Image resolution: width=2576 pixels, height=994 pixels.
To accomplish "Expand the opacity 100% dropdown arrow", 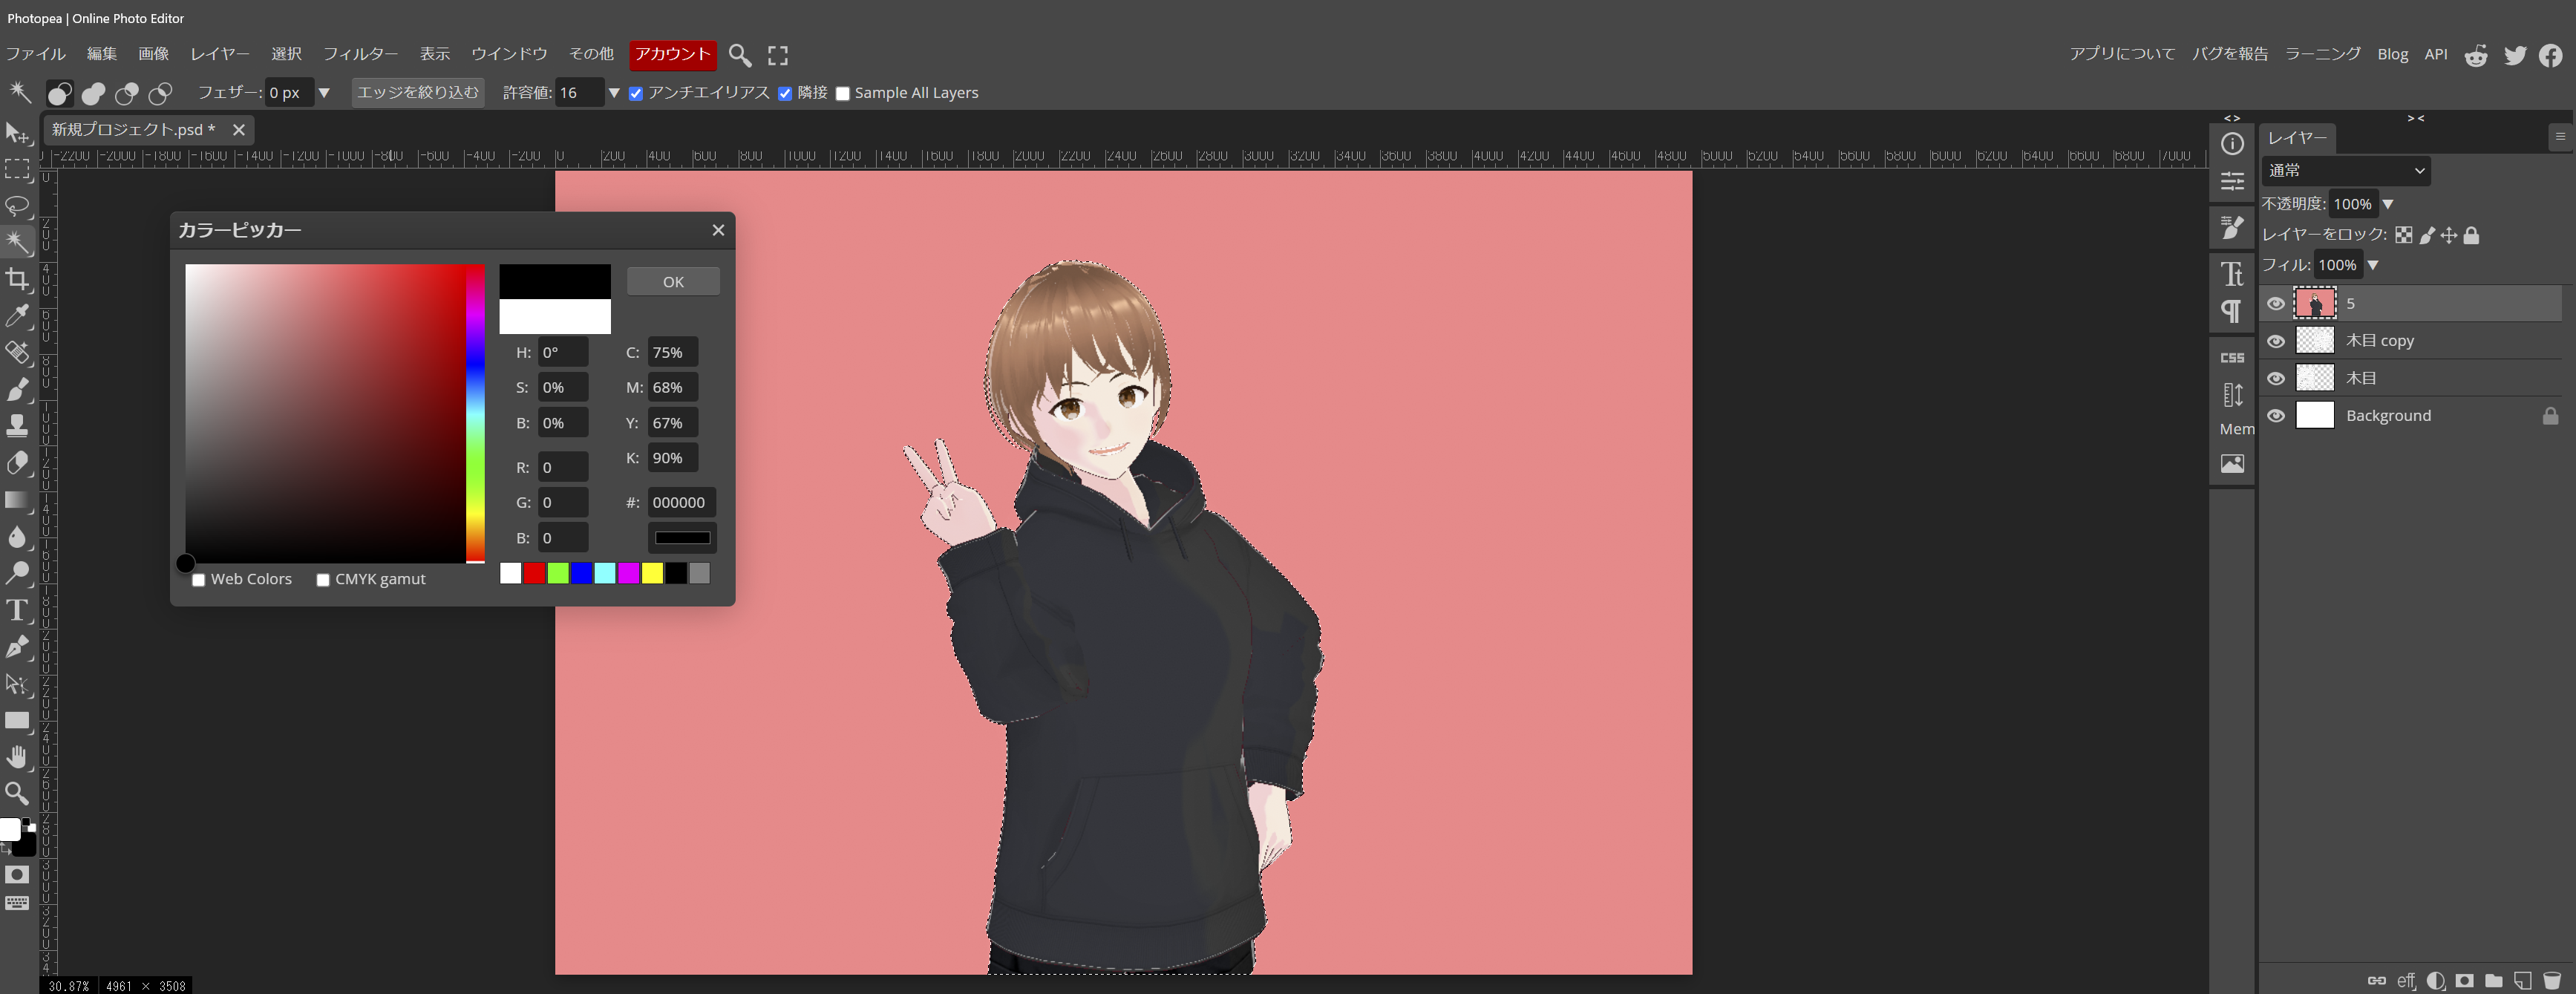I will tap(2388, 204).
